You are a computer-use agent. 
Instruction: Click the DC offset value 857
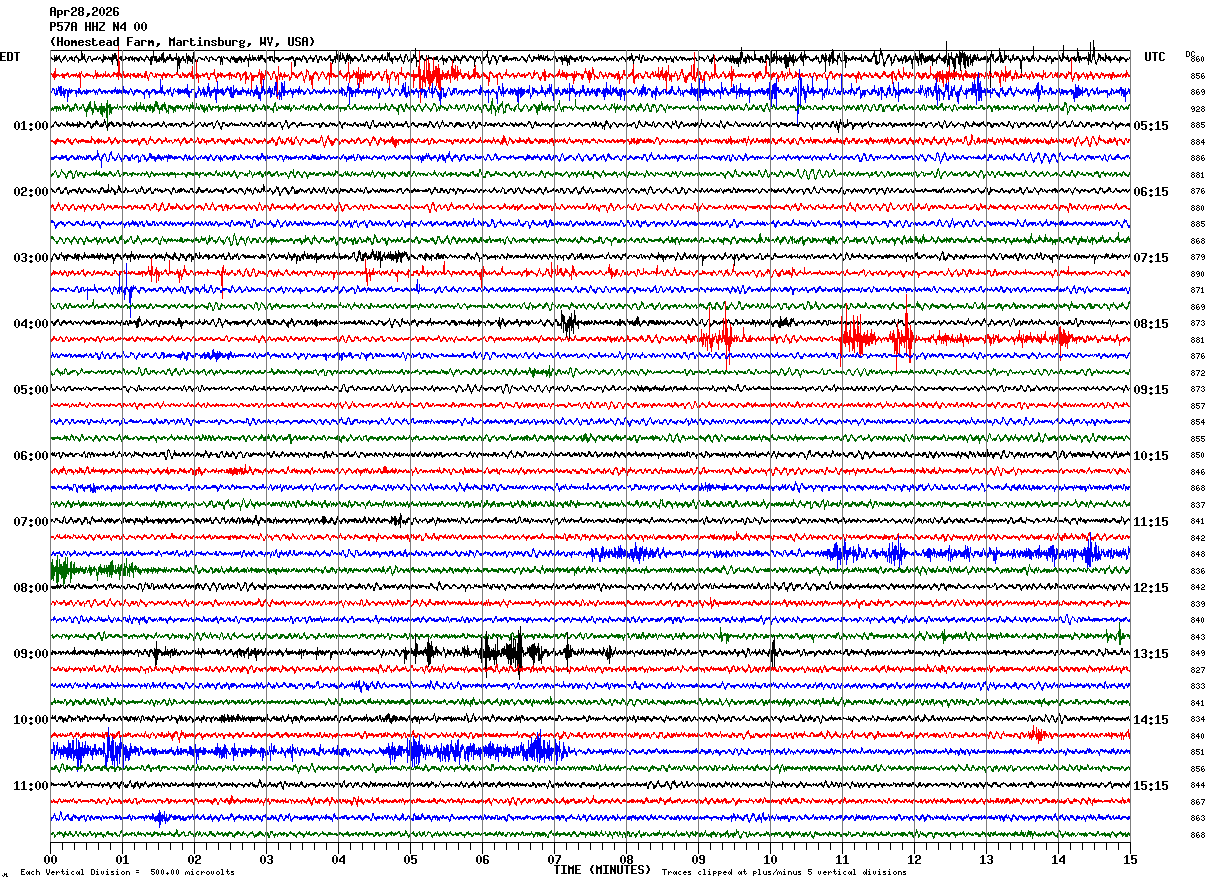click(x=1197, y=406)
